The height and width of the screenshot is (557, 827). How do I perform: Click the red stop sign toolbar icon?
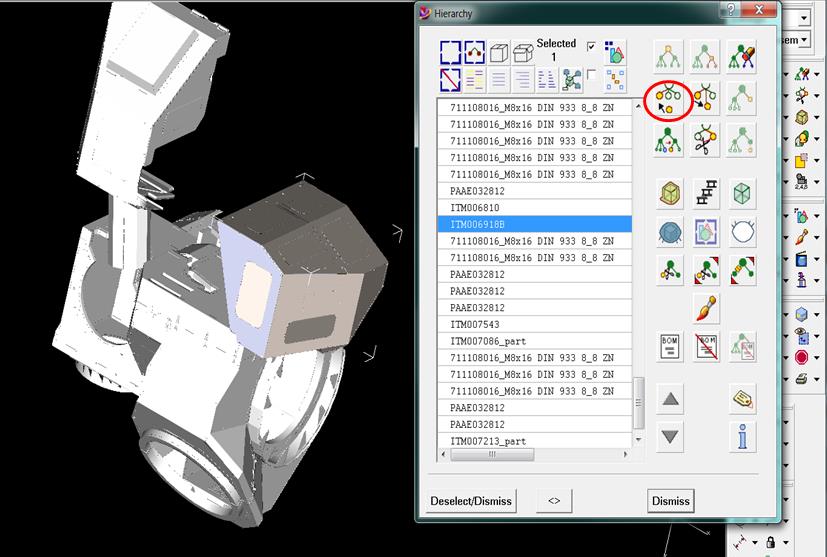click(801, 357)
